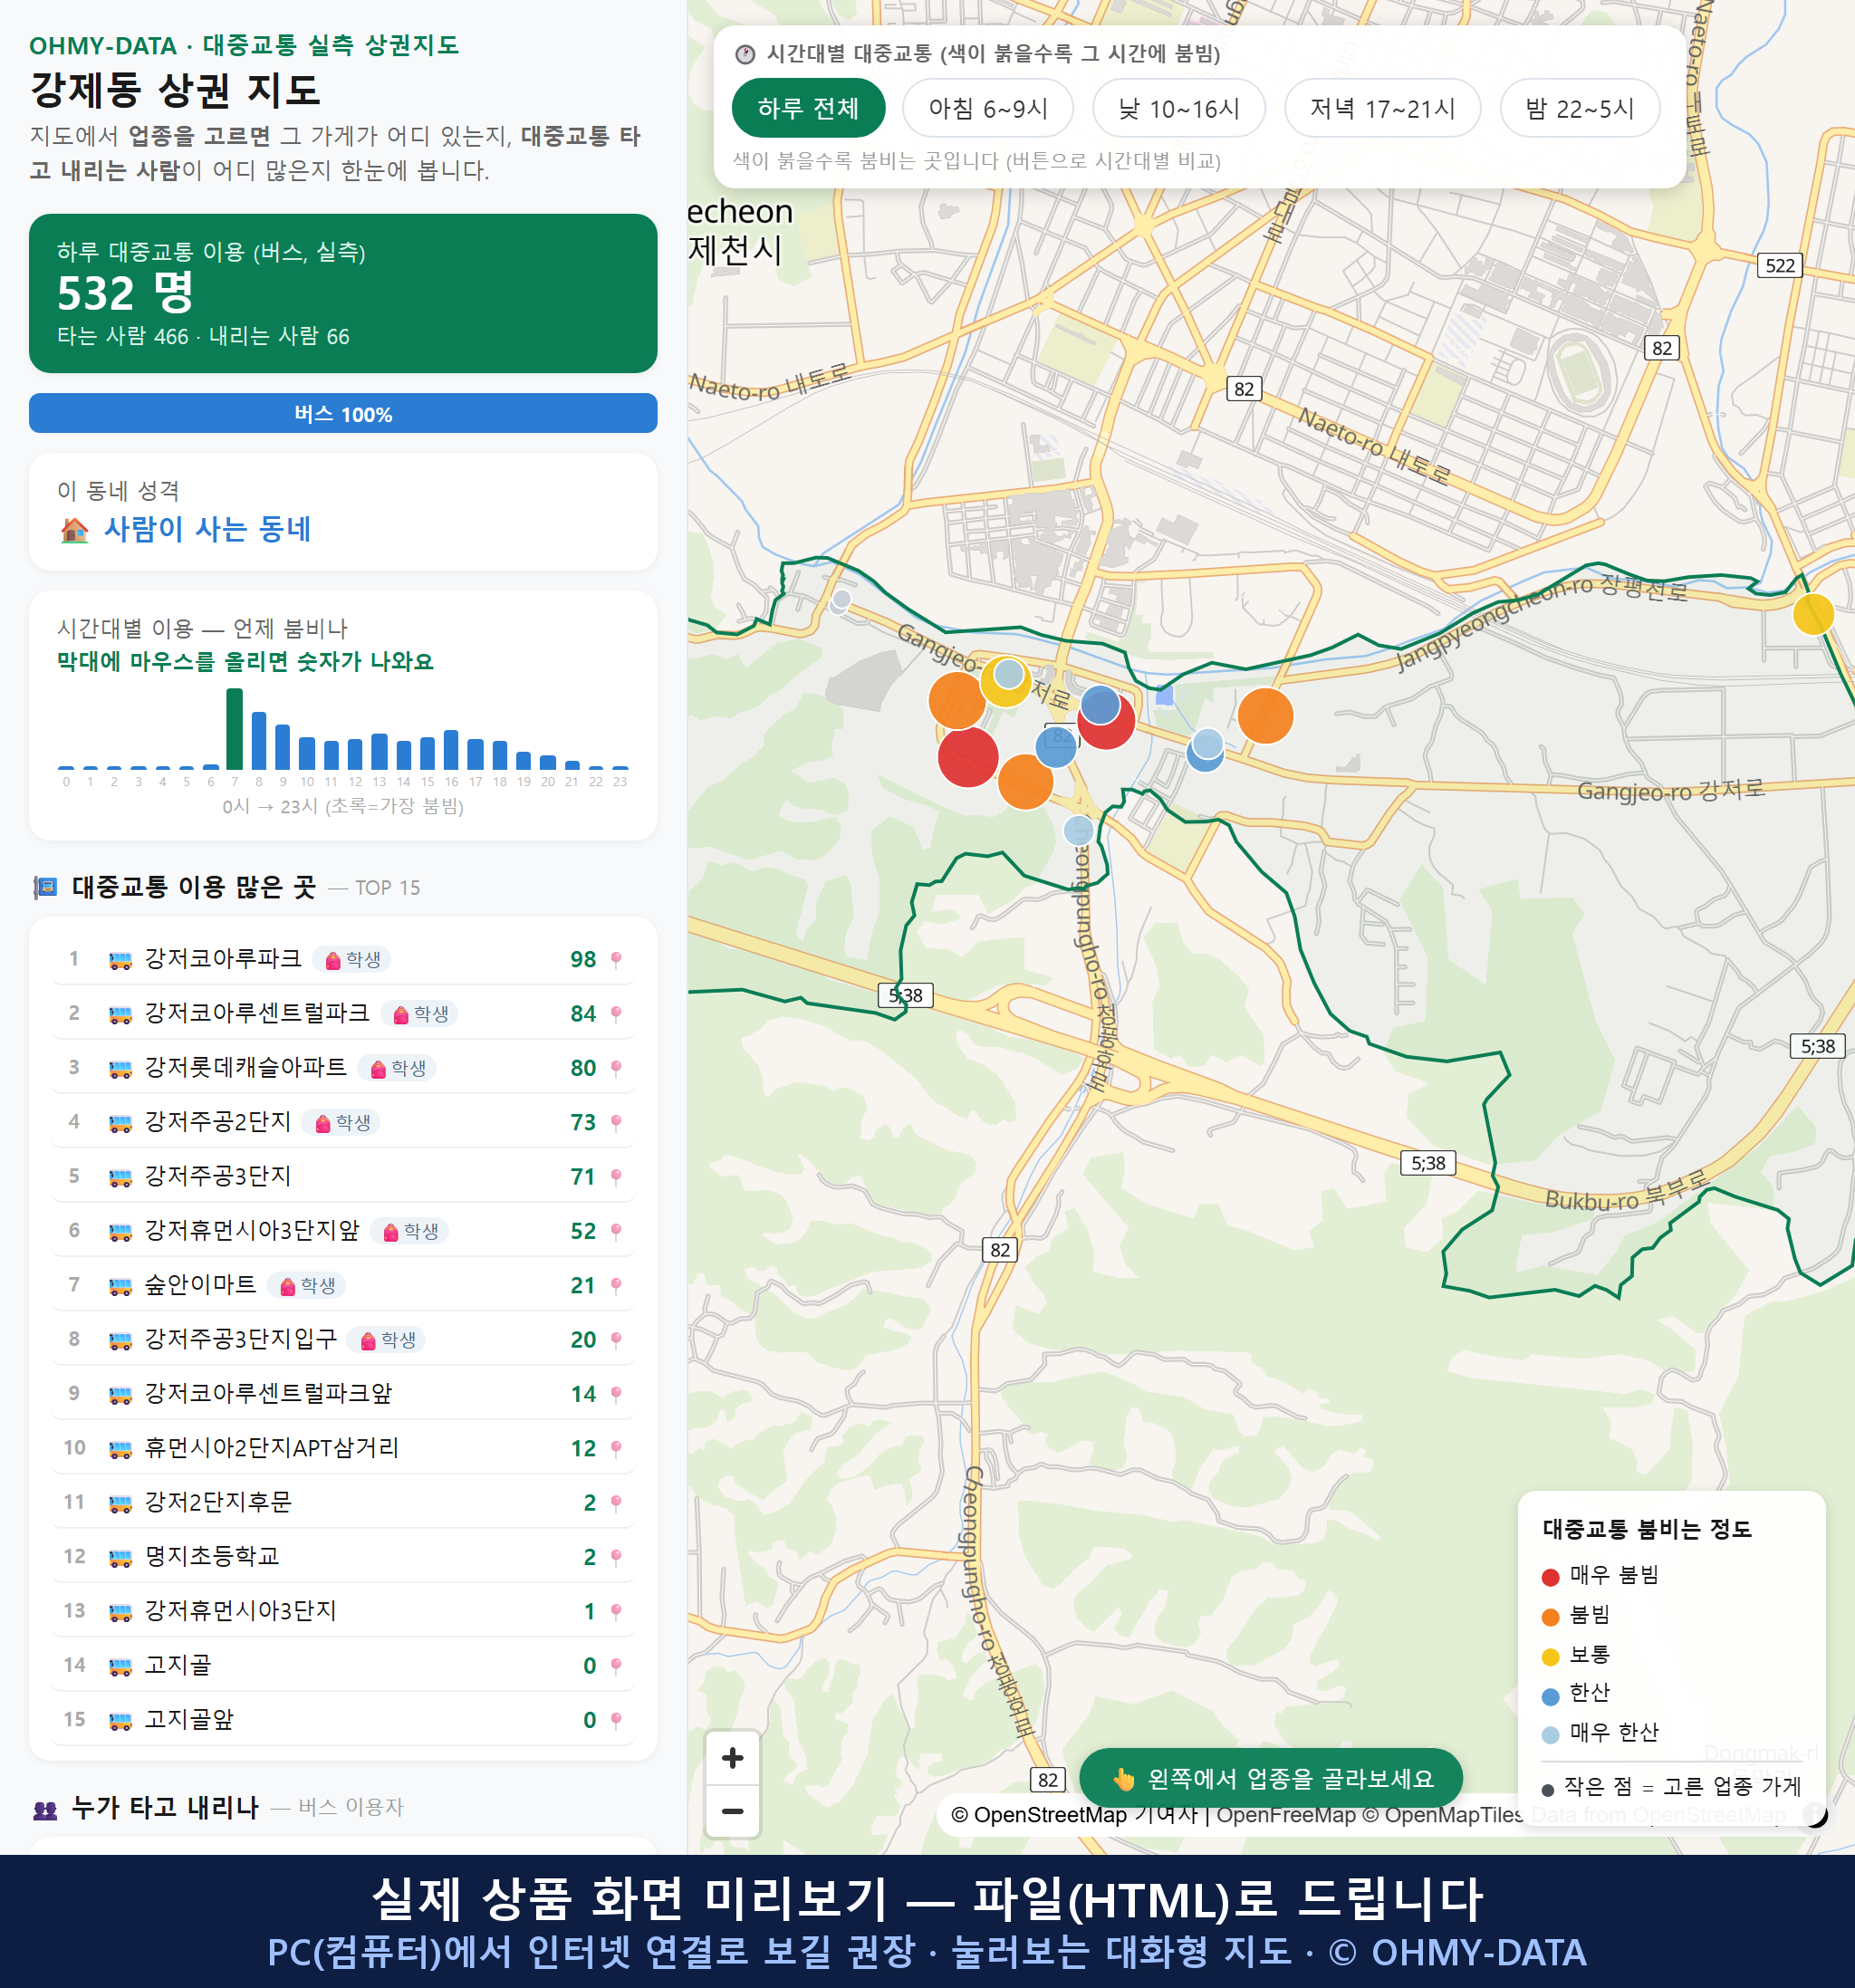Click the pin icon for 명지초등학교
This screenshot has width=1855, height=1988.
[616, 1557]
